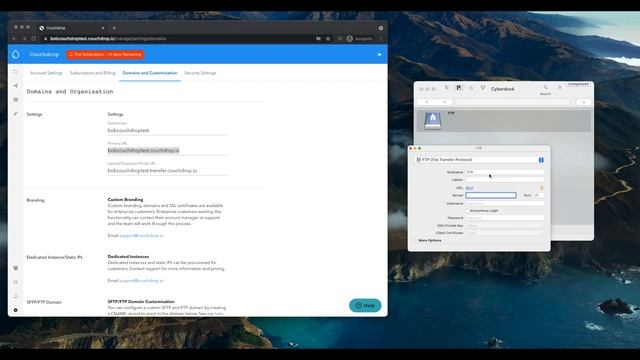This screenshot has width=640, height=360.
Task: Open the Security Settings tab
Action: 200,73
